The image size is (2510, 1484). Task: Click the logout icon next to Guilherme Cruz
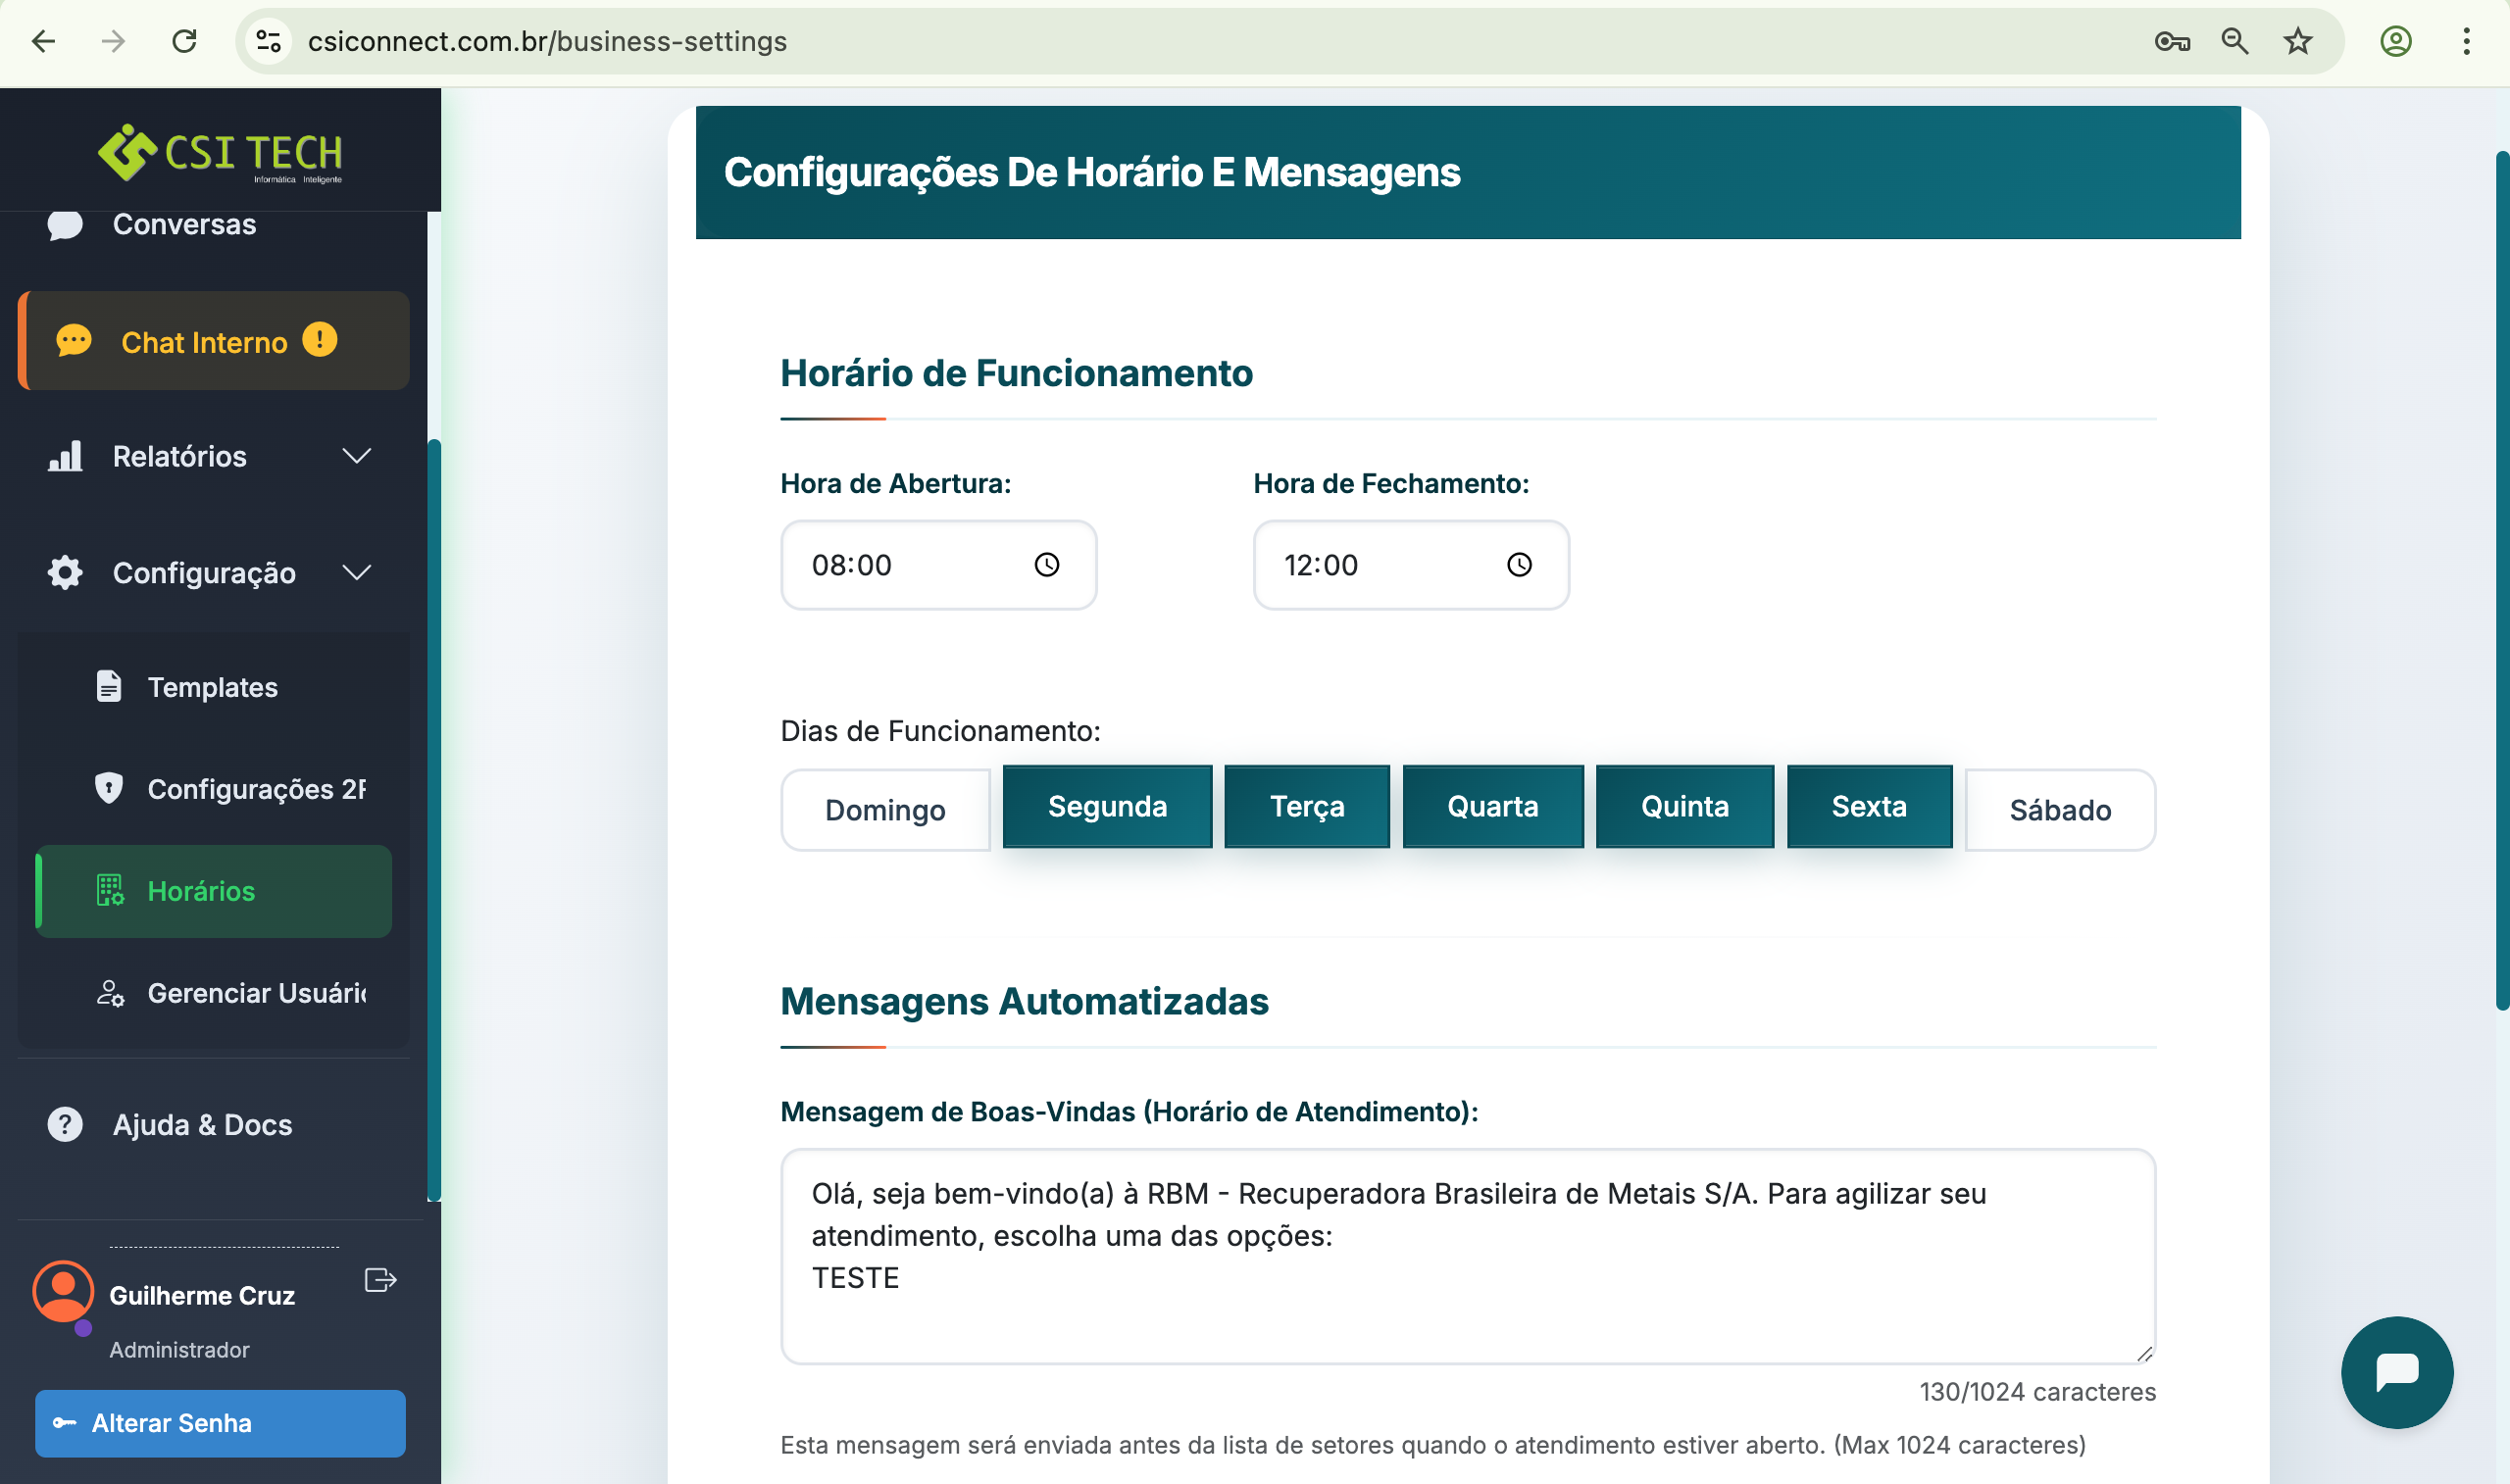pos(379,1280)
